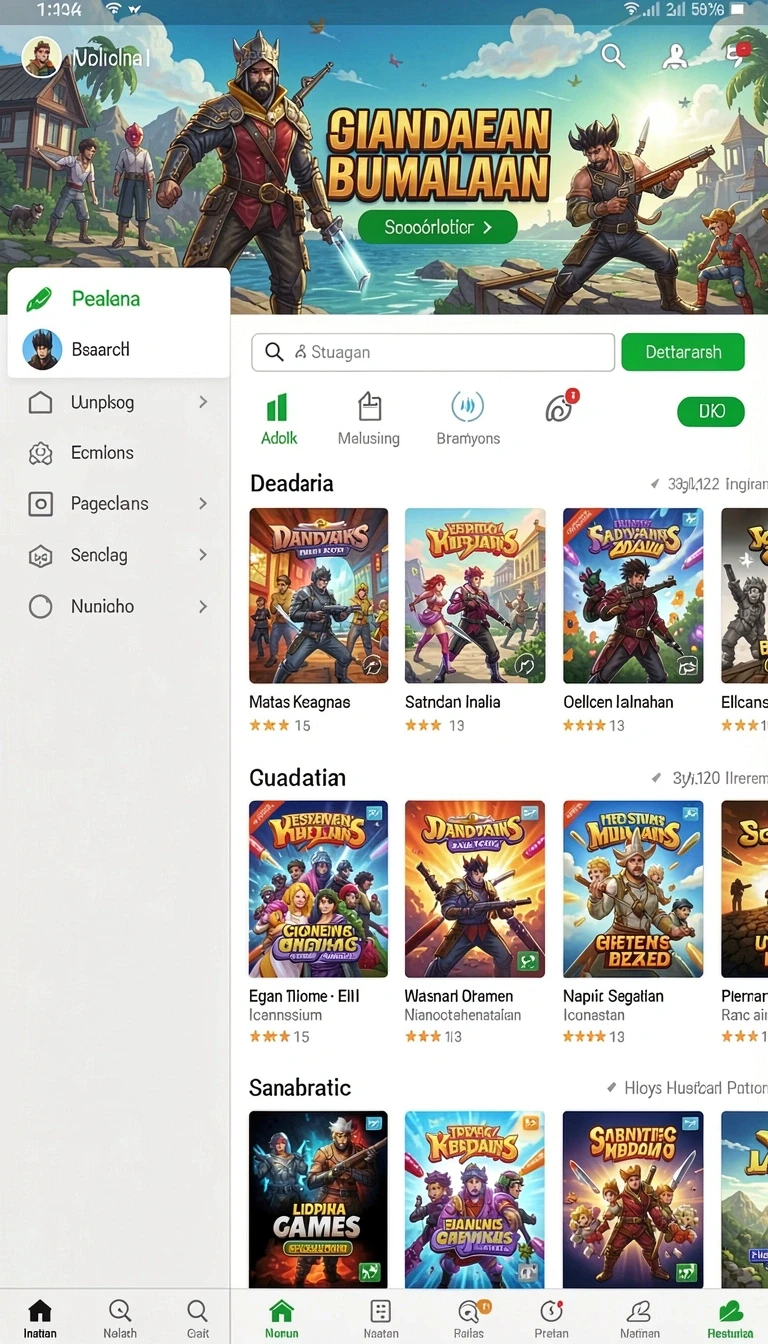Click the magnifier icon inside search field
Screen dimensions: 768x1344
[x=274, y=352]
